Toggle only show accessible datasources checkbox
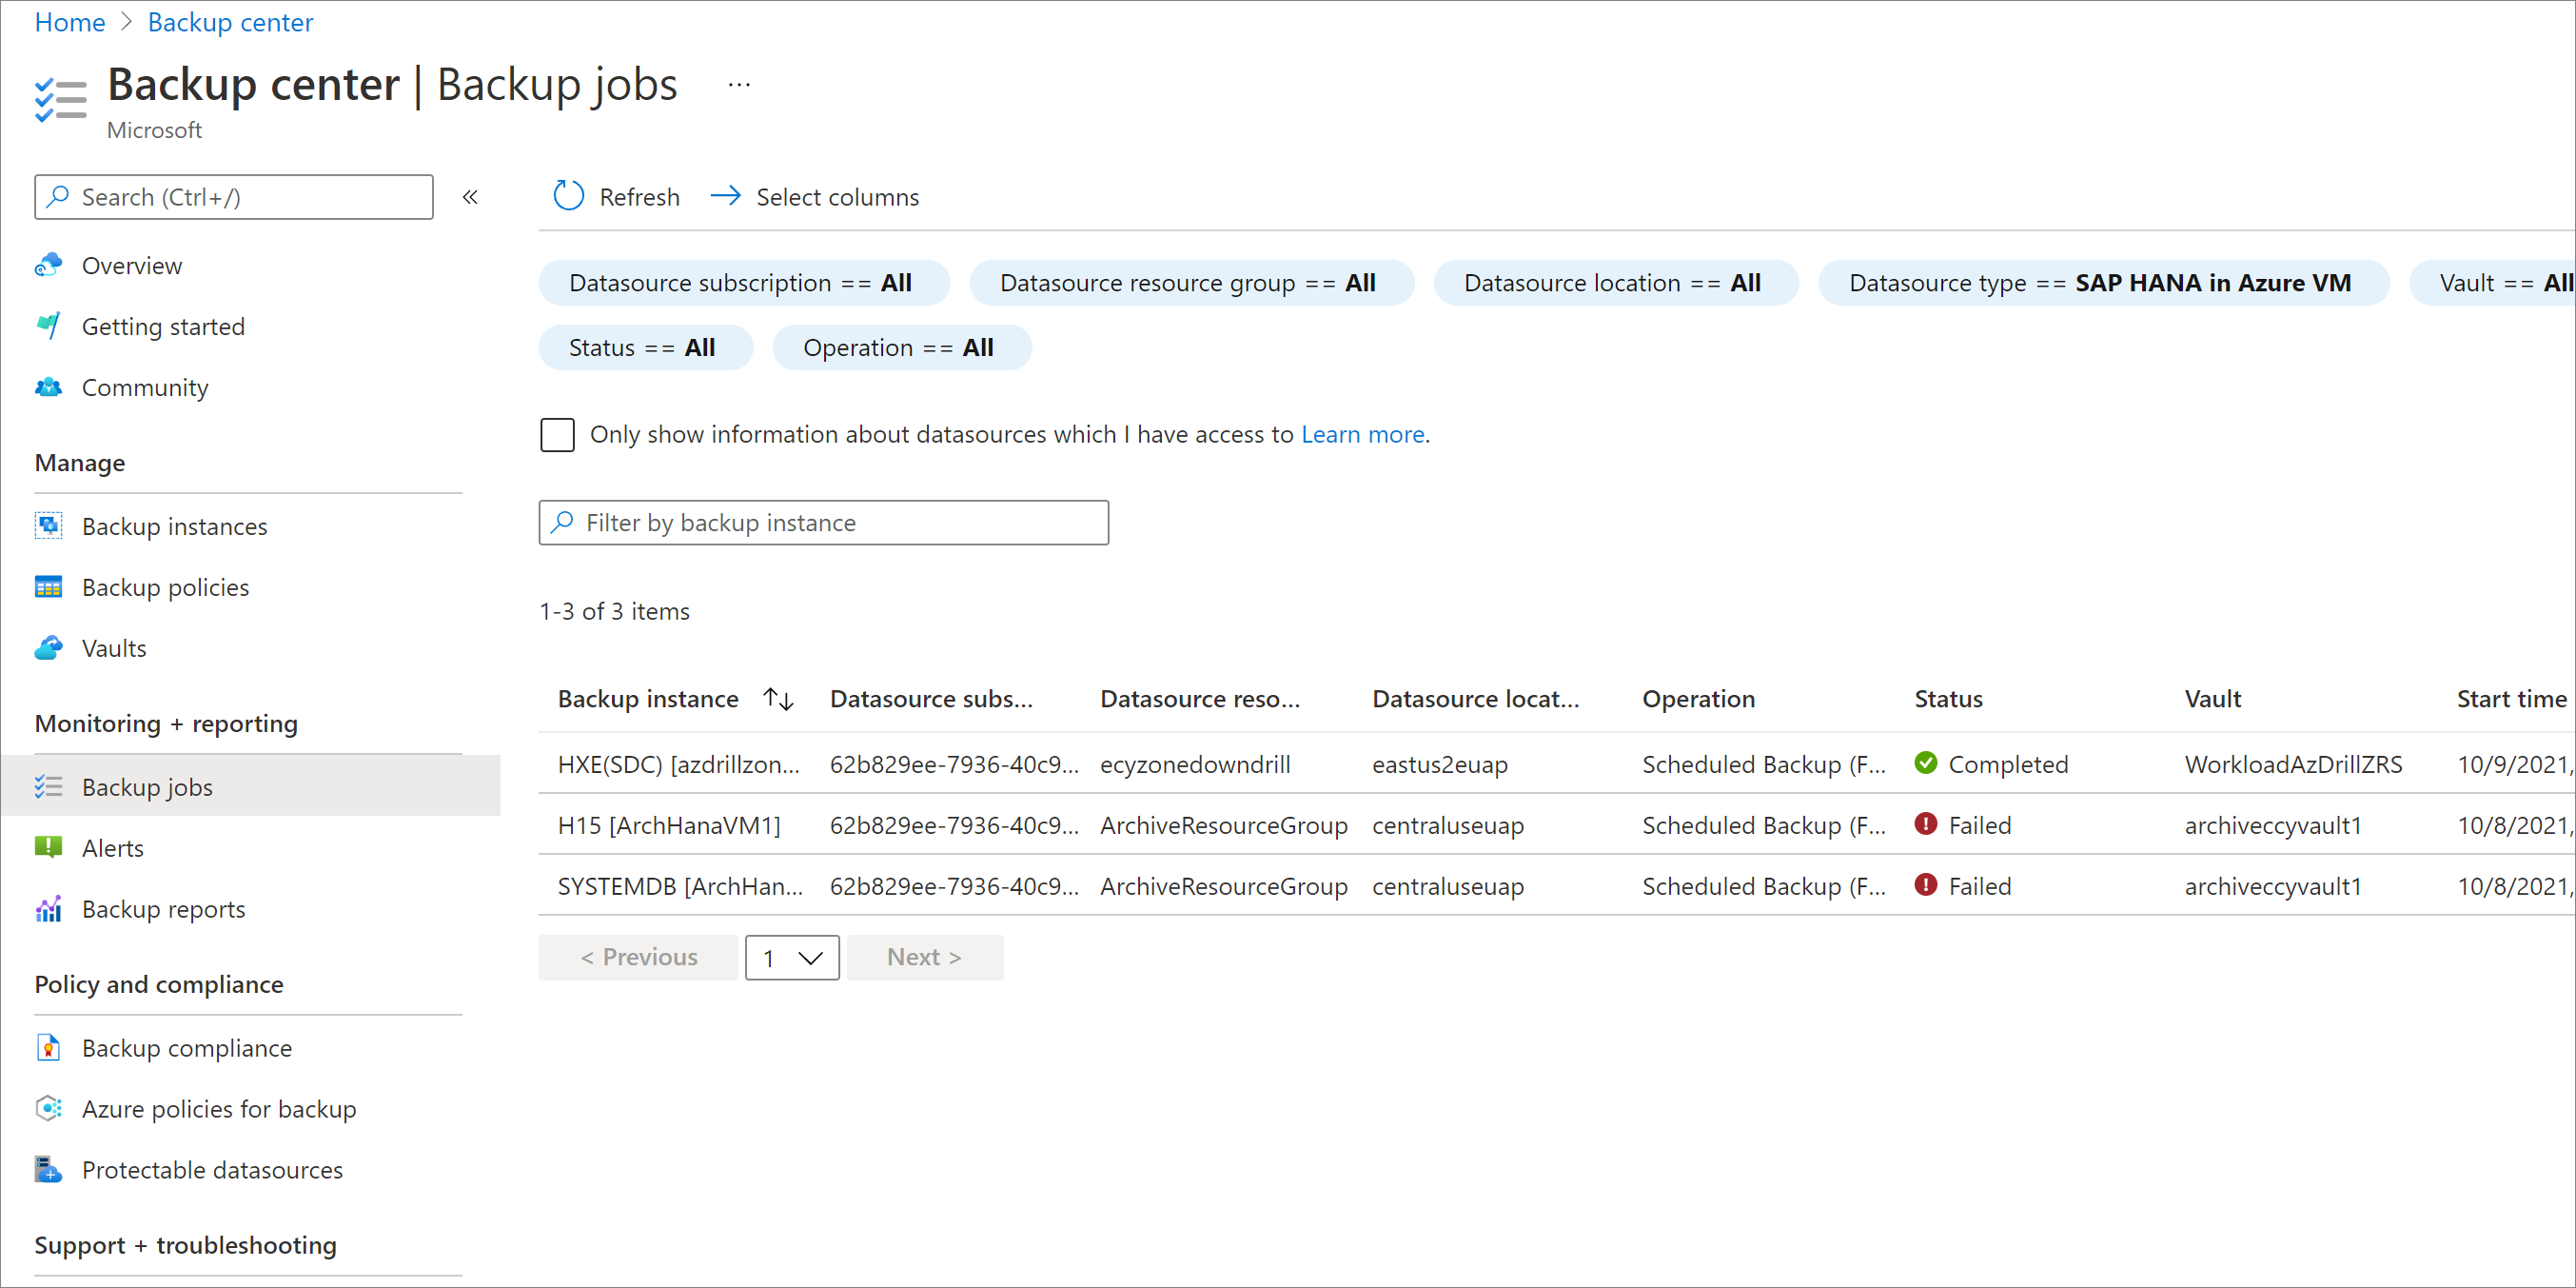The width and height of the screenshot is (2576, 1288). [x=559, y=434]
